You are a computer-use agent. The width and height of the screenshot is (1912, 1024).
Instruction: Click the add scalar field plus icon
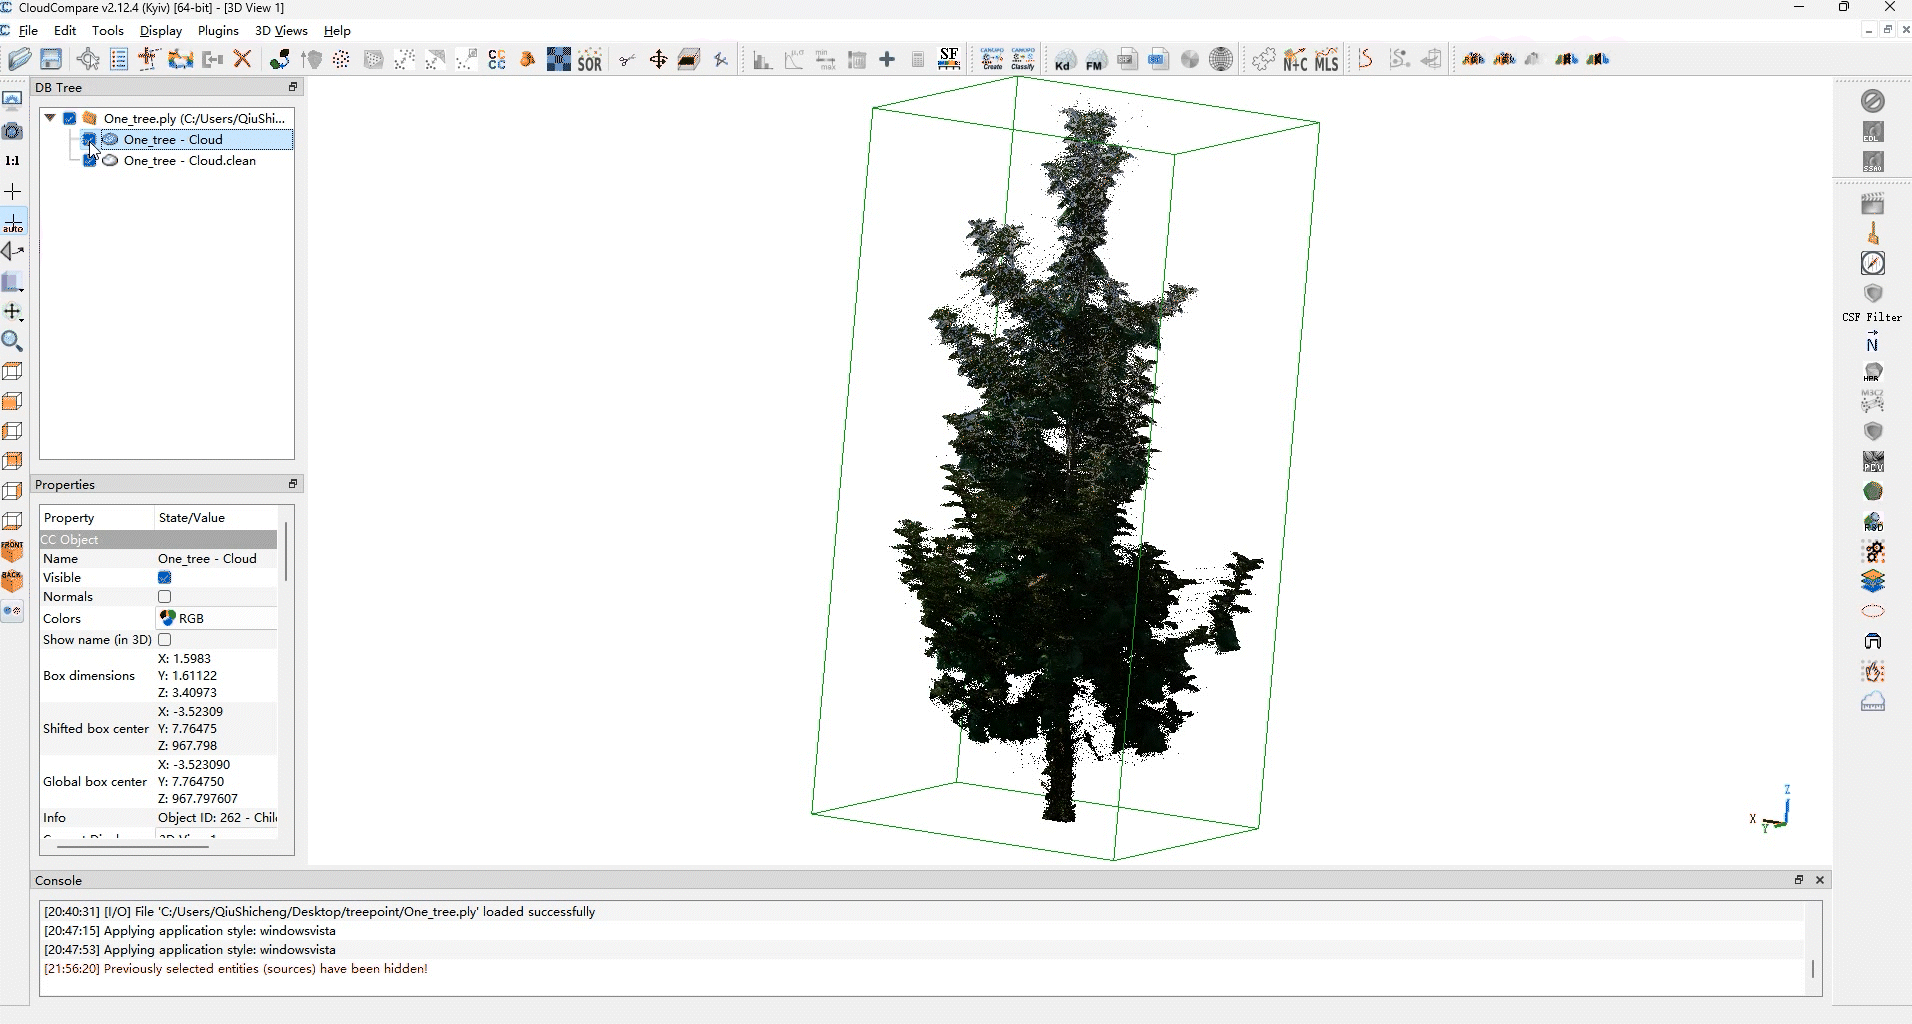pyautogui.click(x=887, y=60)
